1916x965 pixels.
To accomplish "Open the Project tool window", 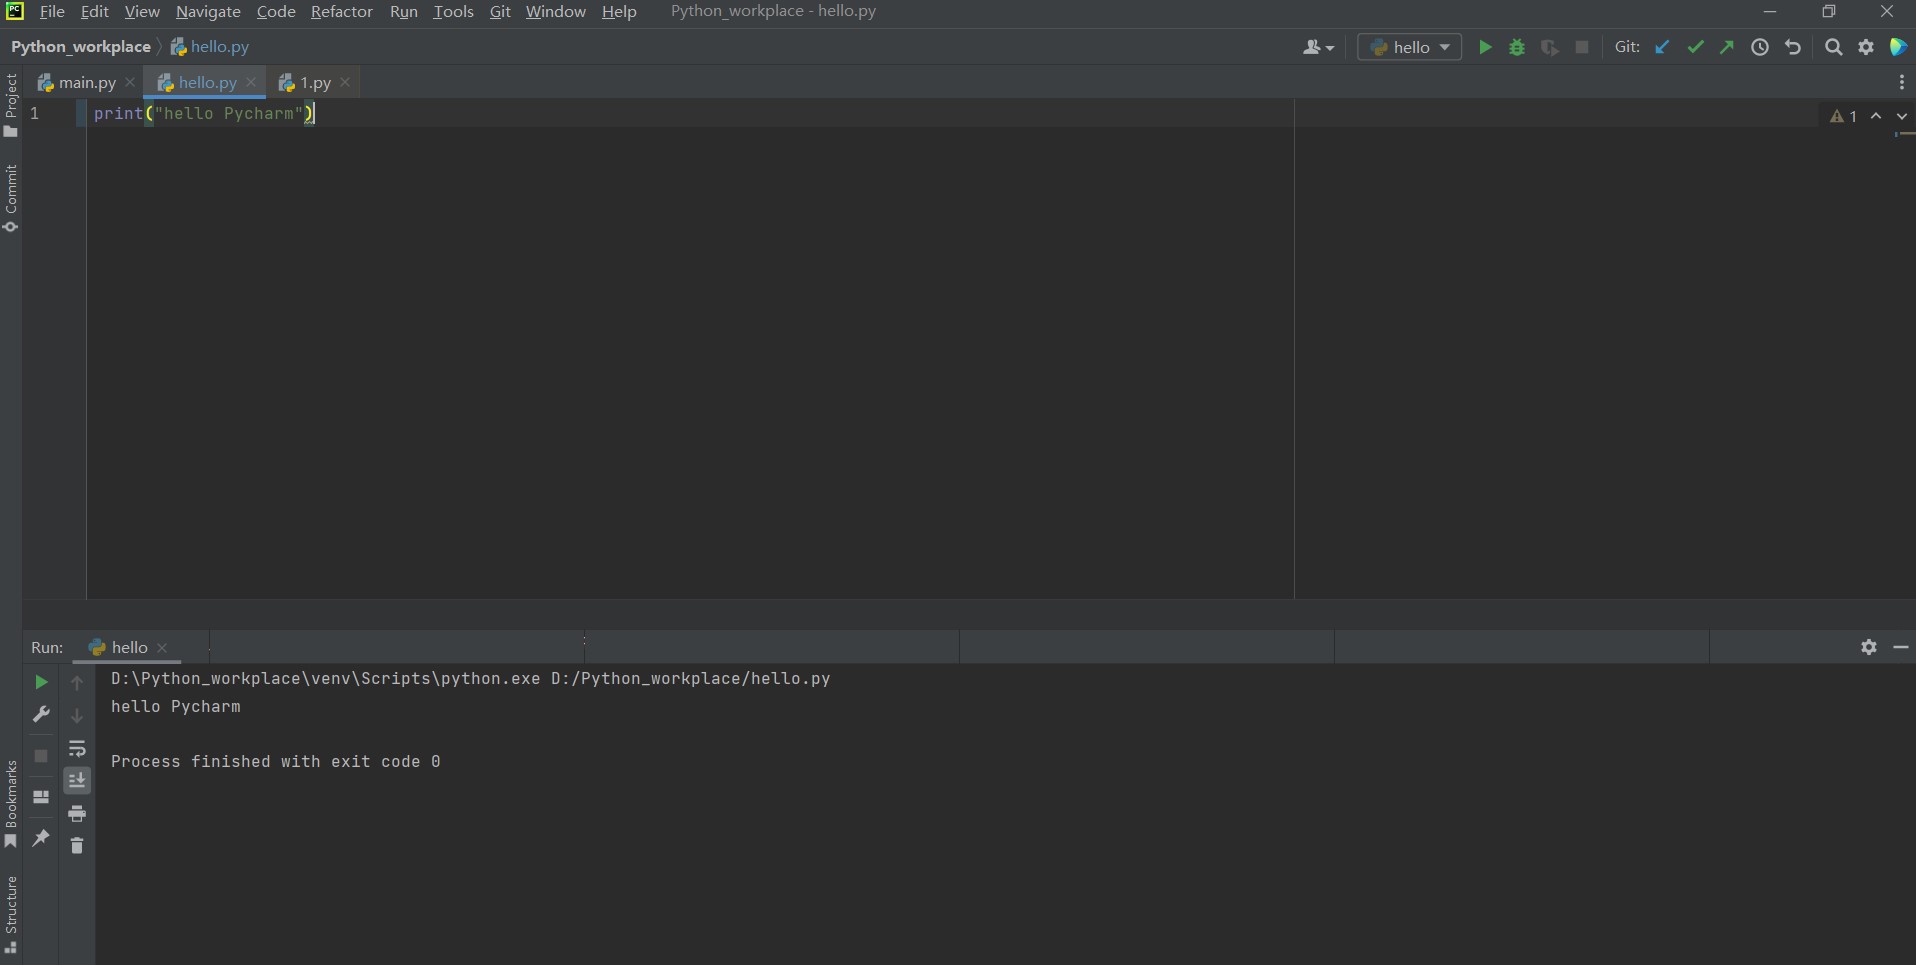I will pos(11,105).
